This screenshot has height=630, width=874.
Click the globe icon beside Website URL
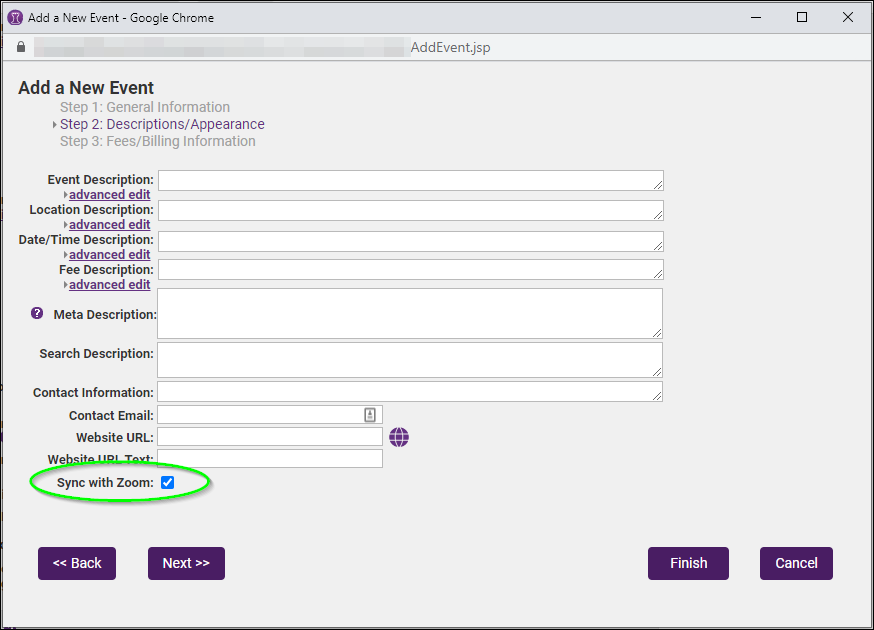(399, 437)
